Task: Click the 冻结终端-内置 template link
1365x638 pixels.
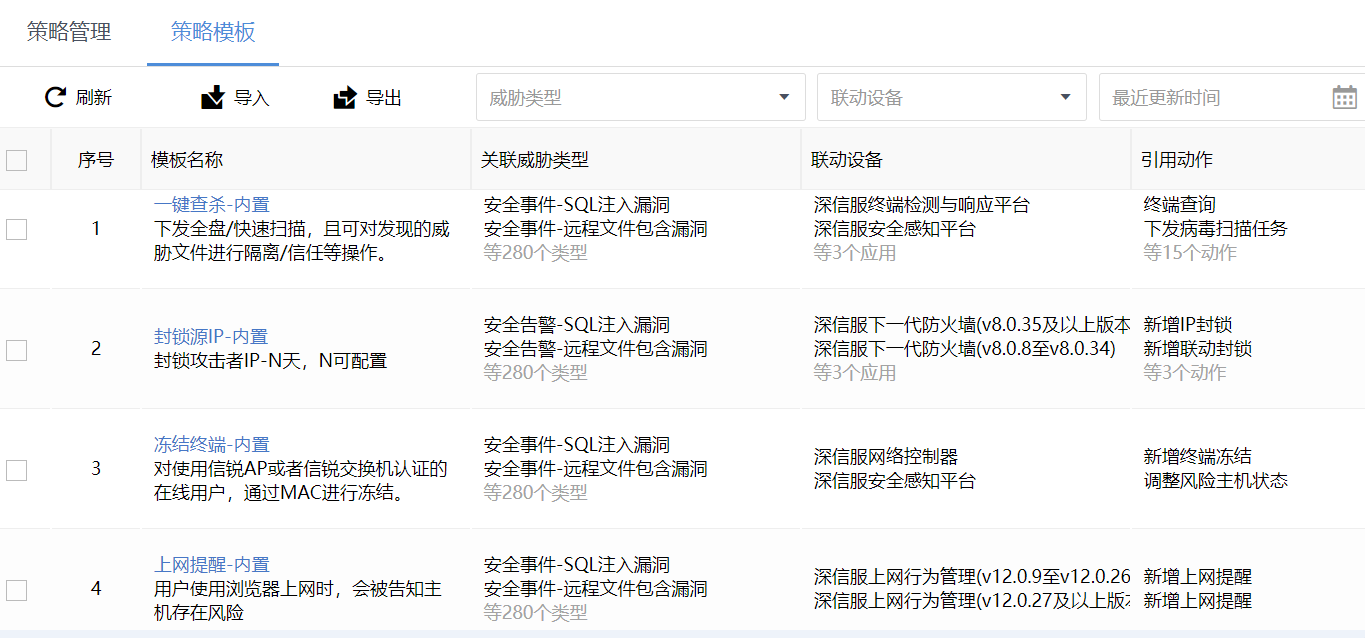Action: pos(211,445)
